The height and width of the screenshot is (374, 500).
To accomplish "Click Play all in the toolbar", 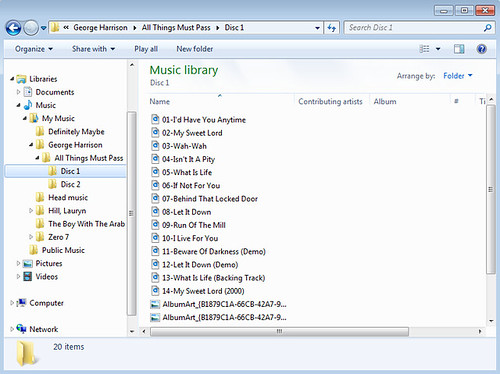I will tap(146, 49).
